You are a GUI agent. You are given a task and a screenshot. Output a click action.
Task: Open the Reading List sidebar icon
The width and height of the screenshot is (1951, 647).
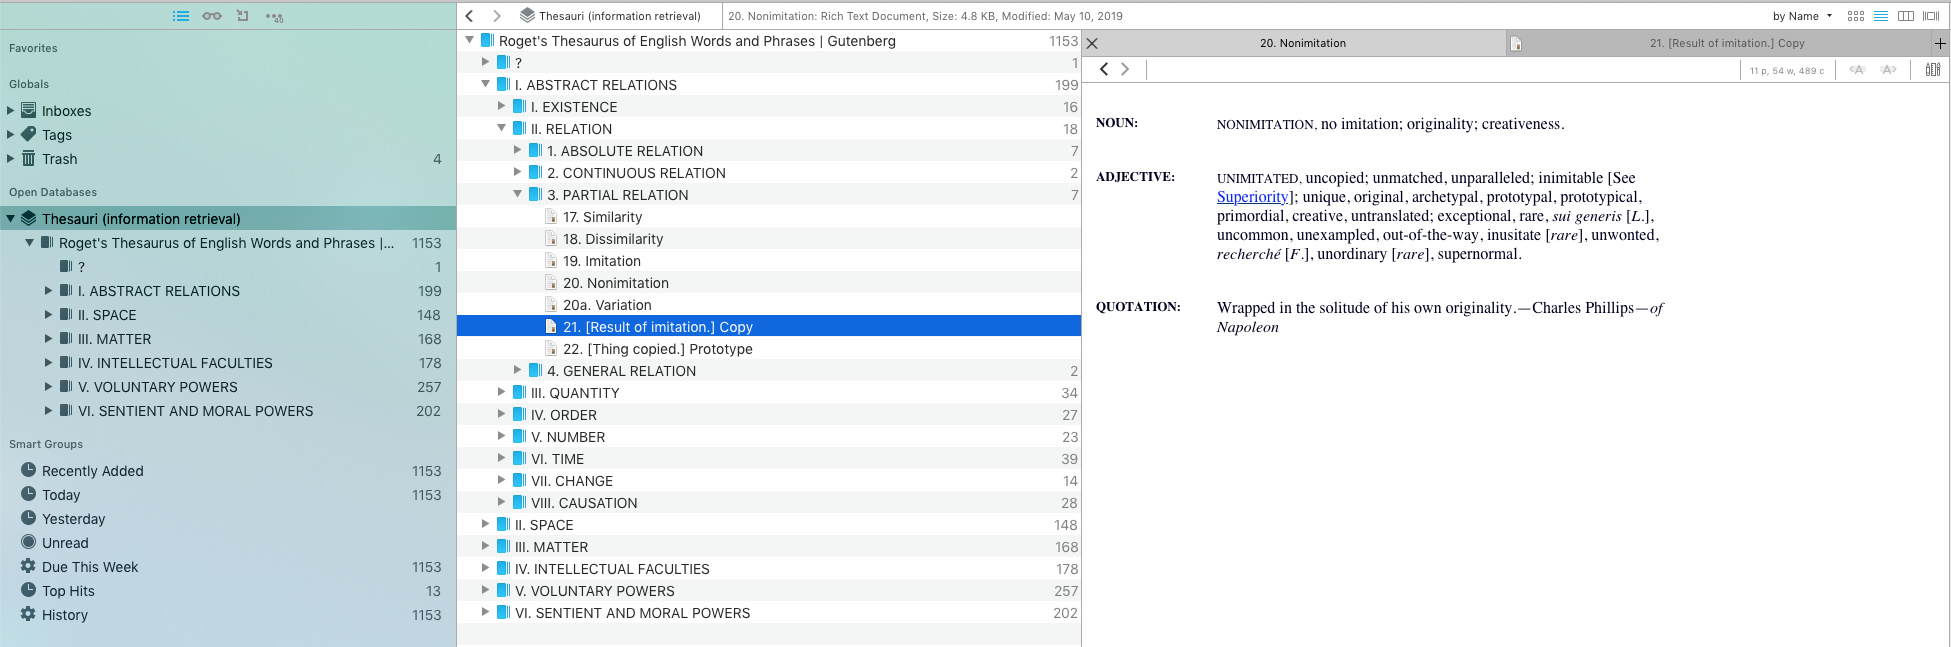click(x=212, y=16)
